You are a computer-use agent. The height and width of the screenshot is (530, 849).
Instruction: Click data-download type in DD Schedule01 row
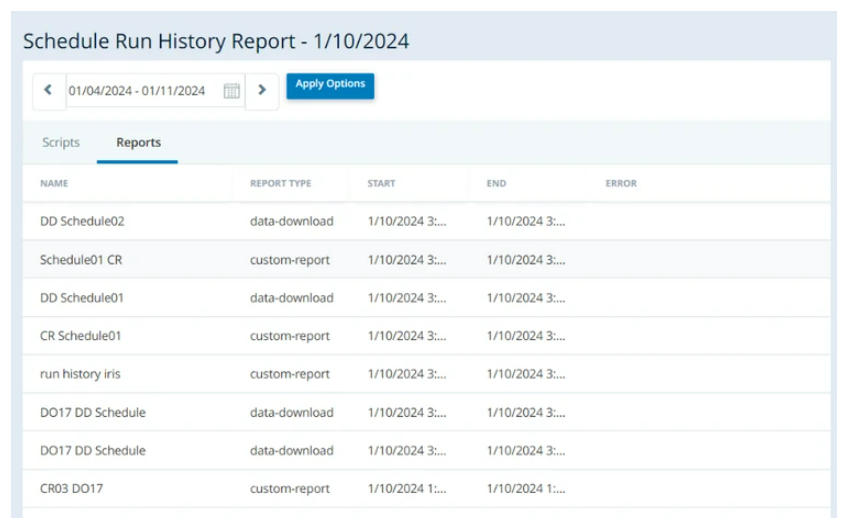coord(291,298)
